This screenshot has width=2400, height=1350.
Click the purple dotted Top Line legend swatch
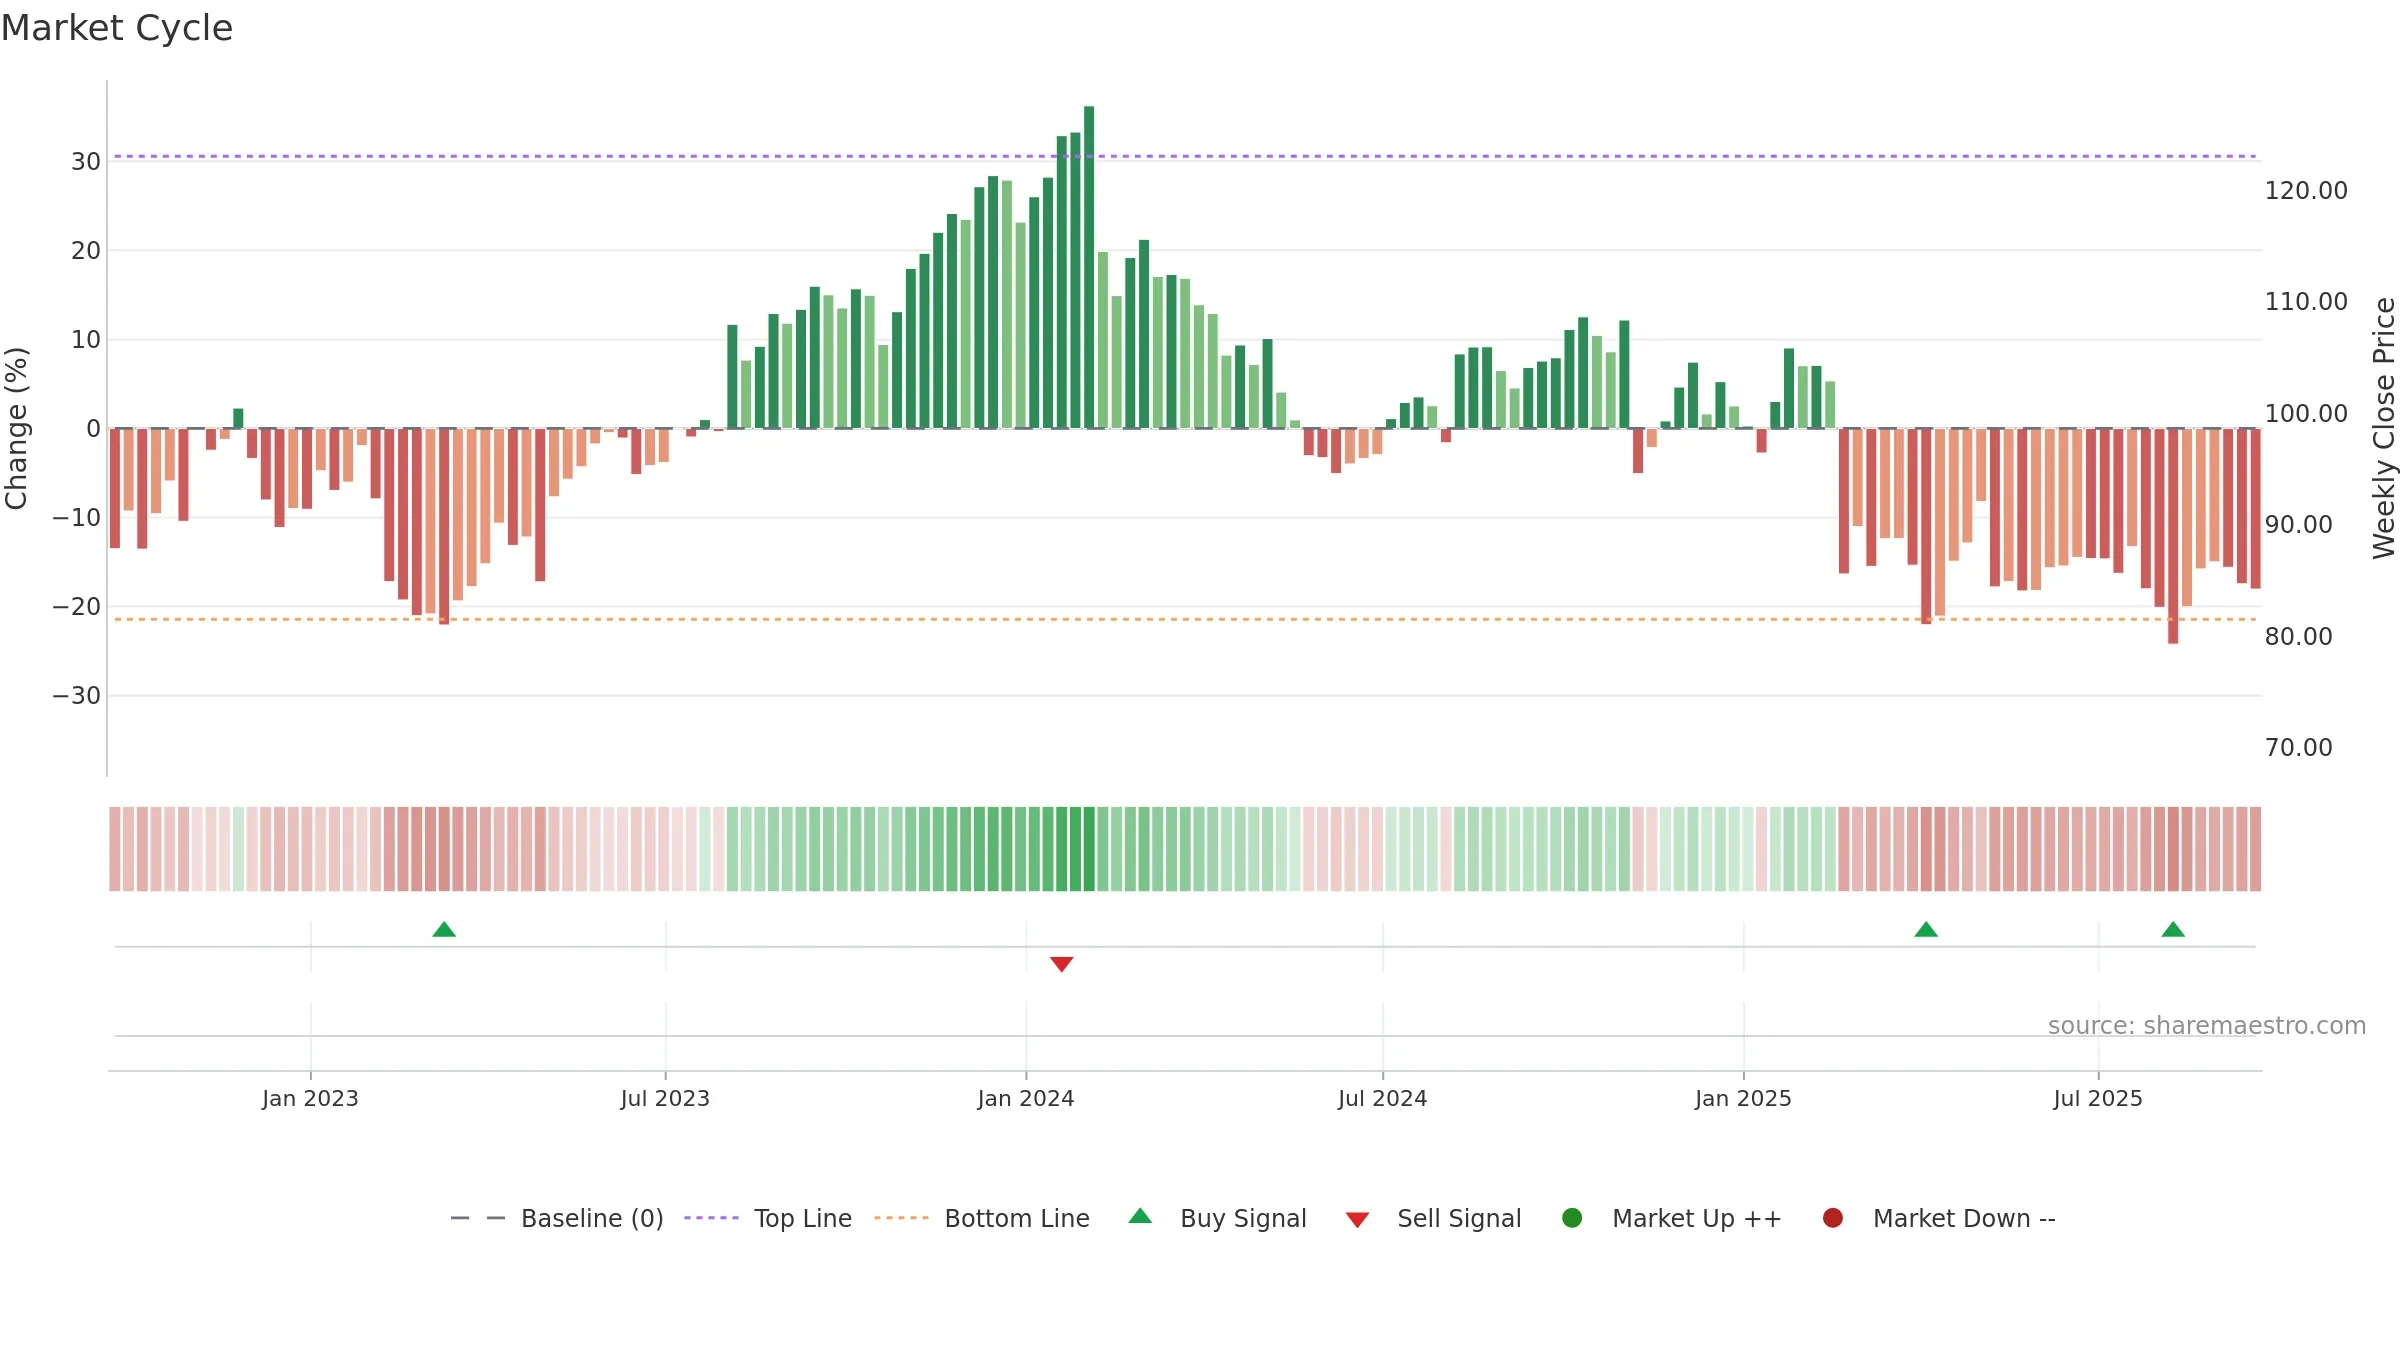711,1218
